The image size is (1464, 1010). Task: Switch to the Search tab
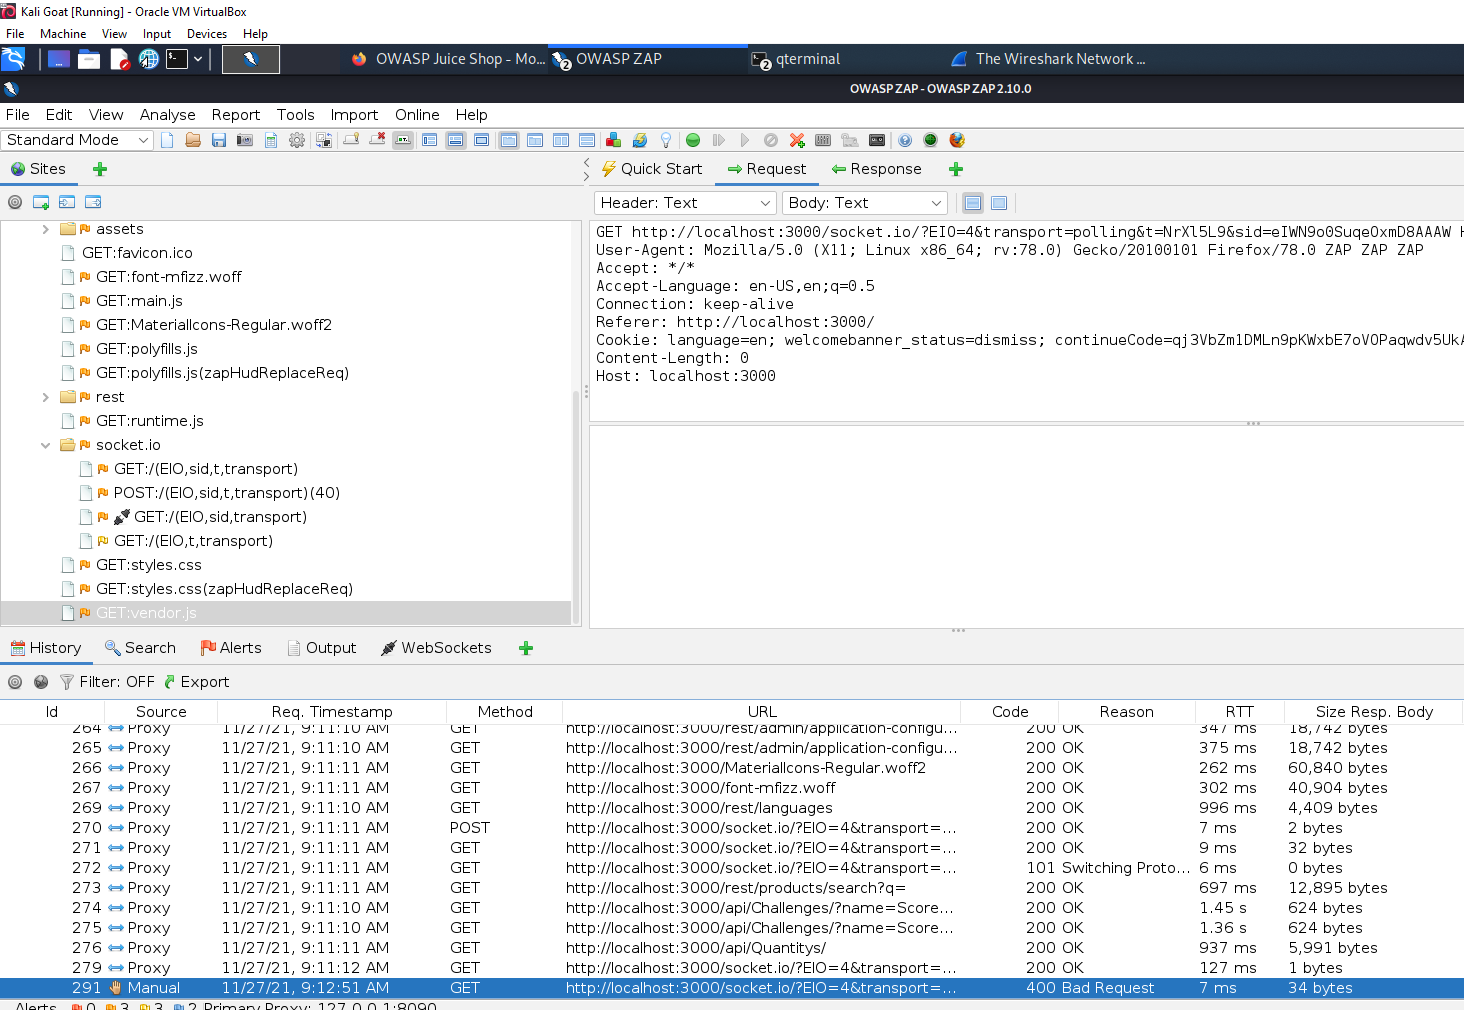click(x=140, y=648)
